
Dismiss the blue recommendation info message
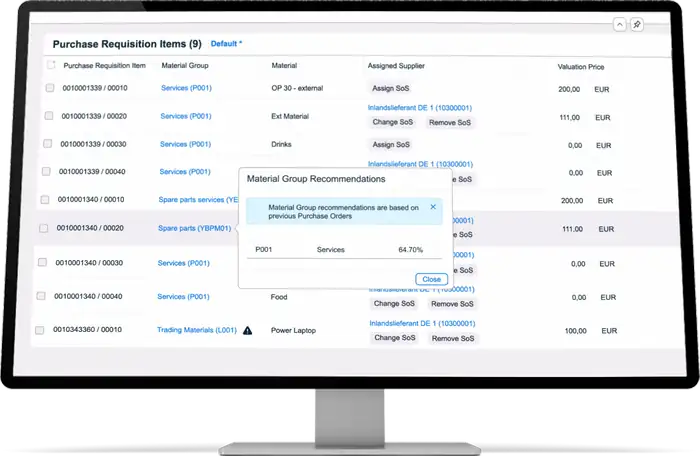tap(433, 207)
